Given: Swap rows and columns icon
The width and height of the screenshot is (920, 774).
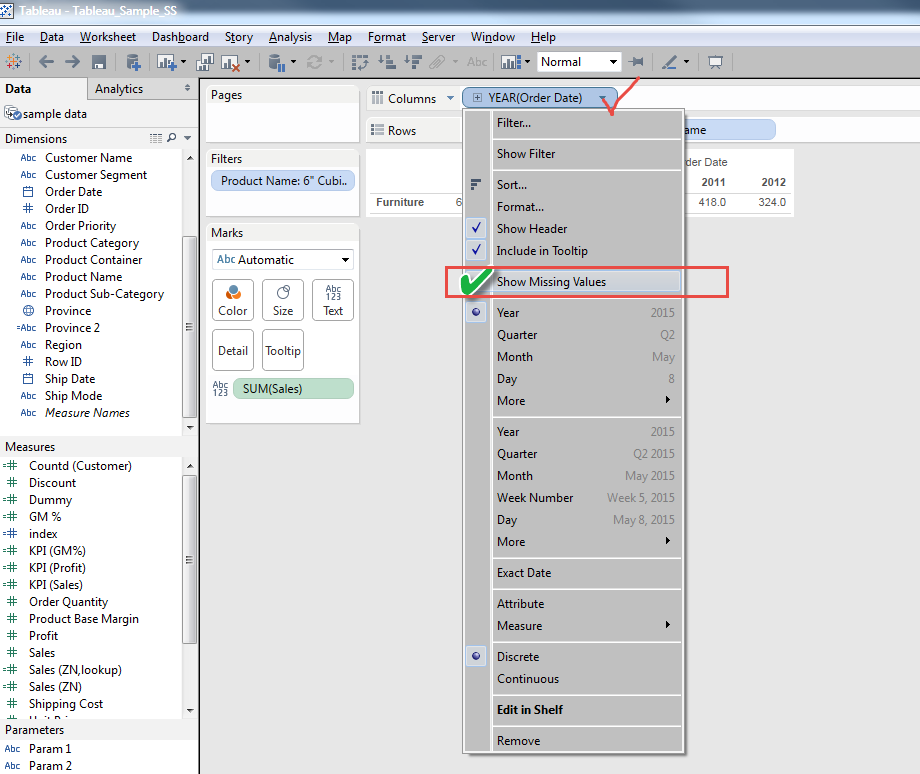Looking at the screenshot, I should click(x=360, y=62).
